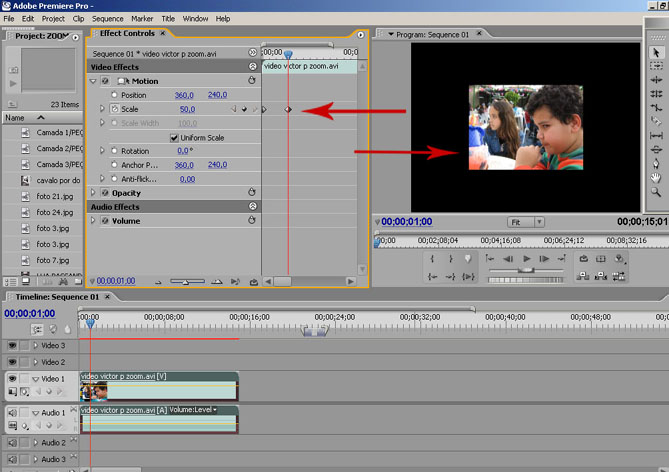Expand the Opacity effect properties
This screenshot has width=669, height=472.
(x=94, y=192)
